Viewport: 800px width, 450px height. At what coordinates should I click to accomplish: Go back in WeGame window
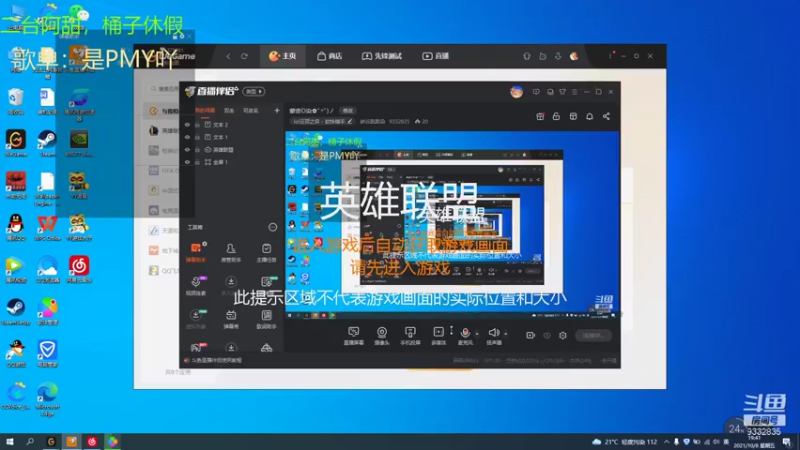pyautogui.click(x=228, y=56)
